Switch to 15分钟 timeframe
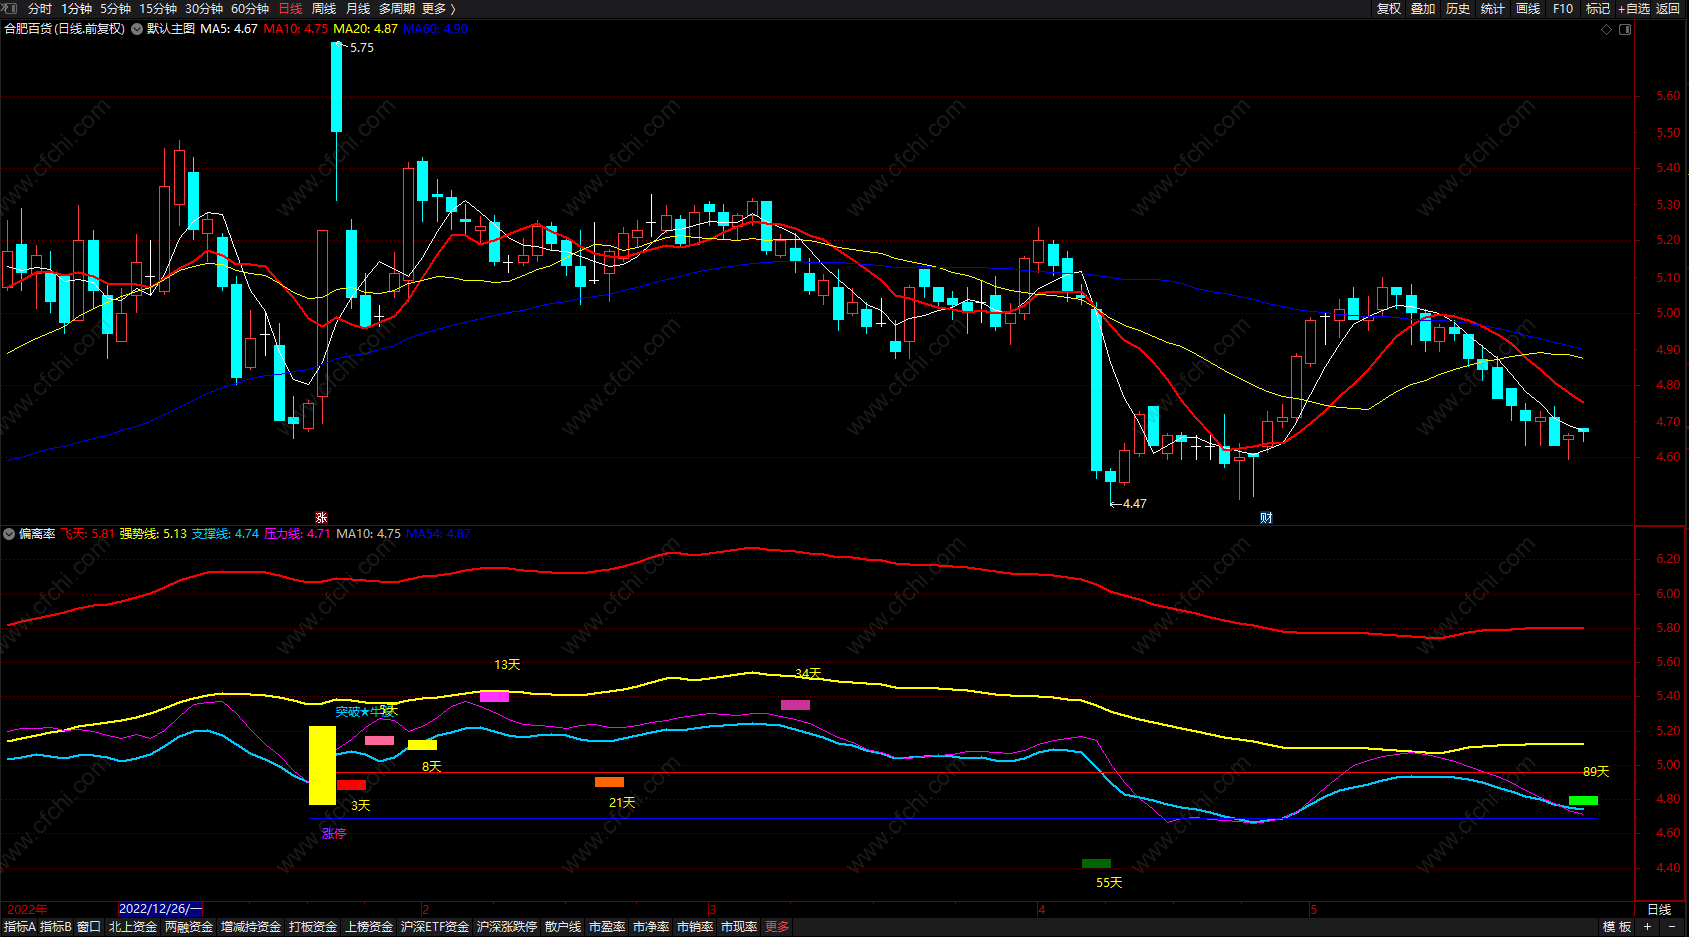 [x=158, y=8]
